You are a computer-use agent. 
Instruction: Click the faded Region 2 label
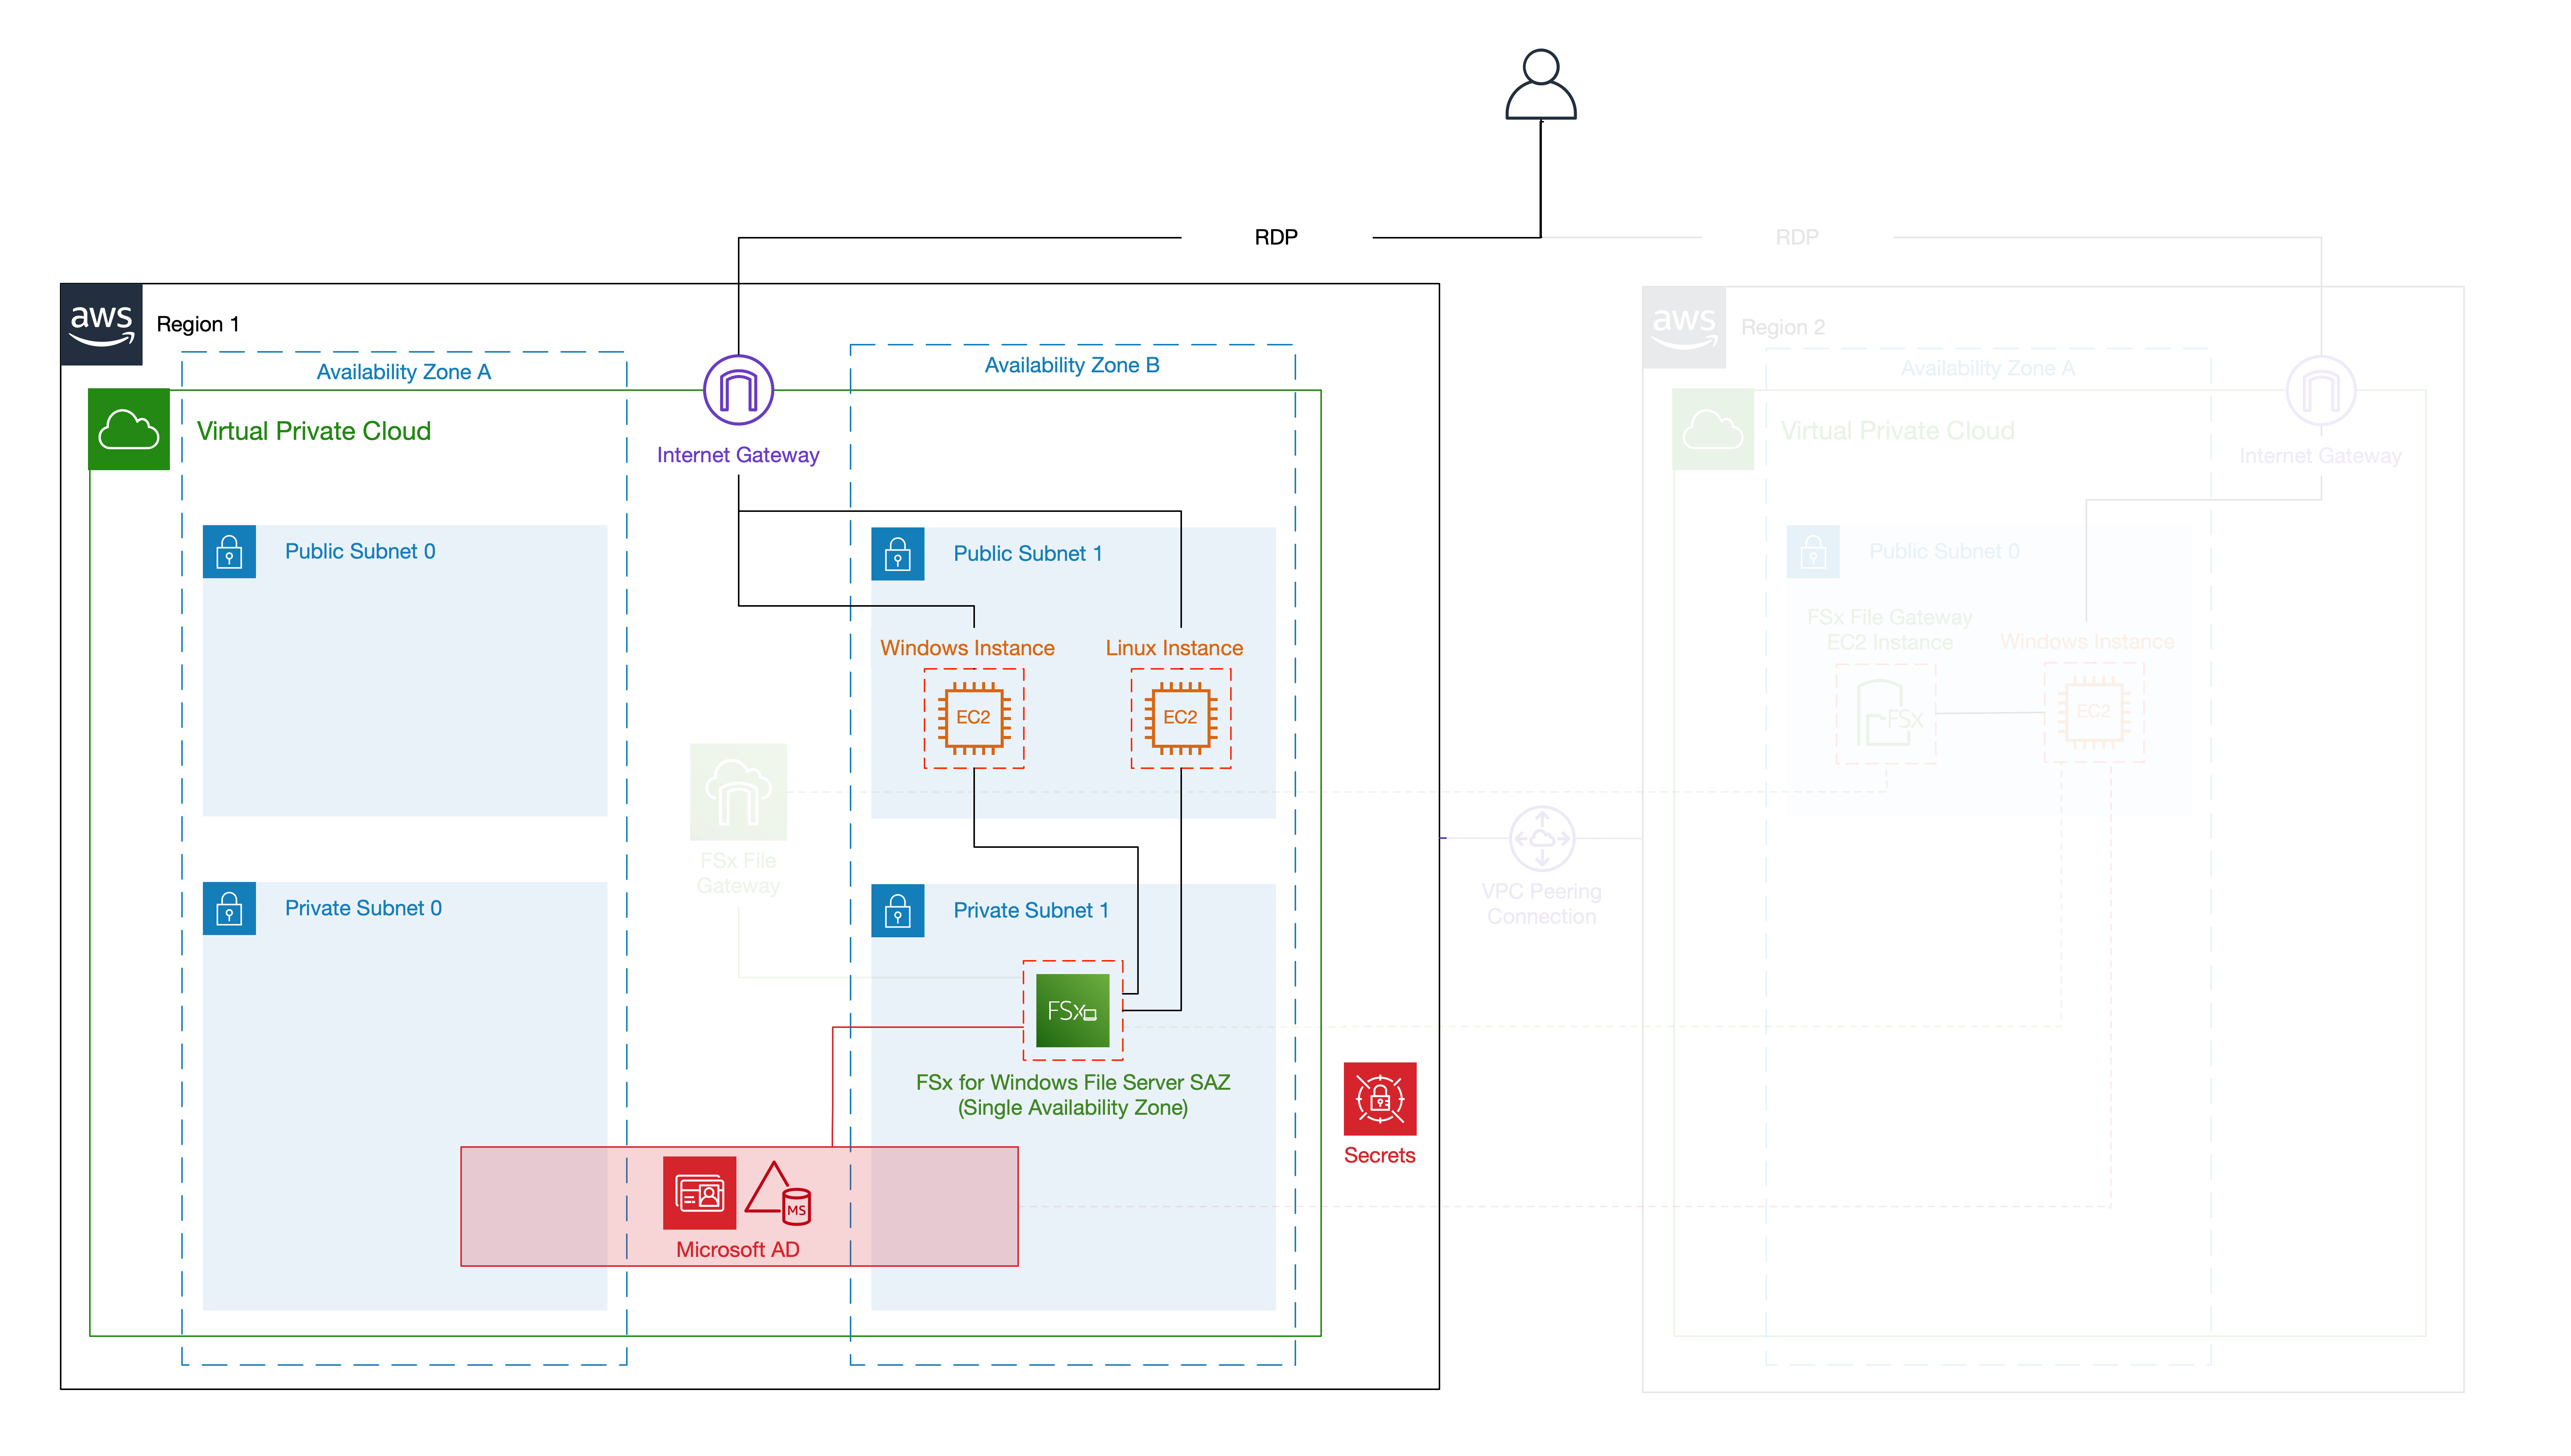coord(1783,328)
